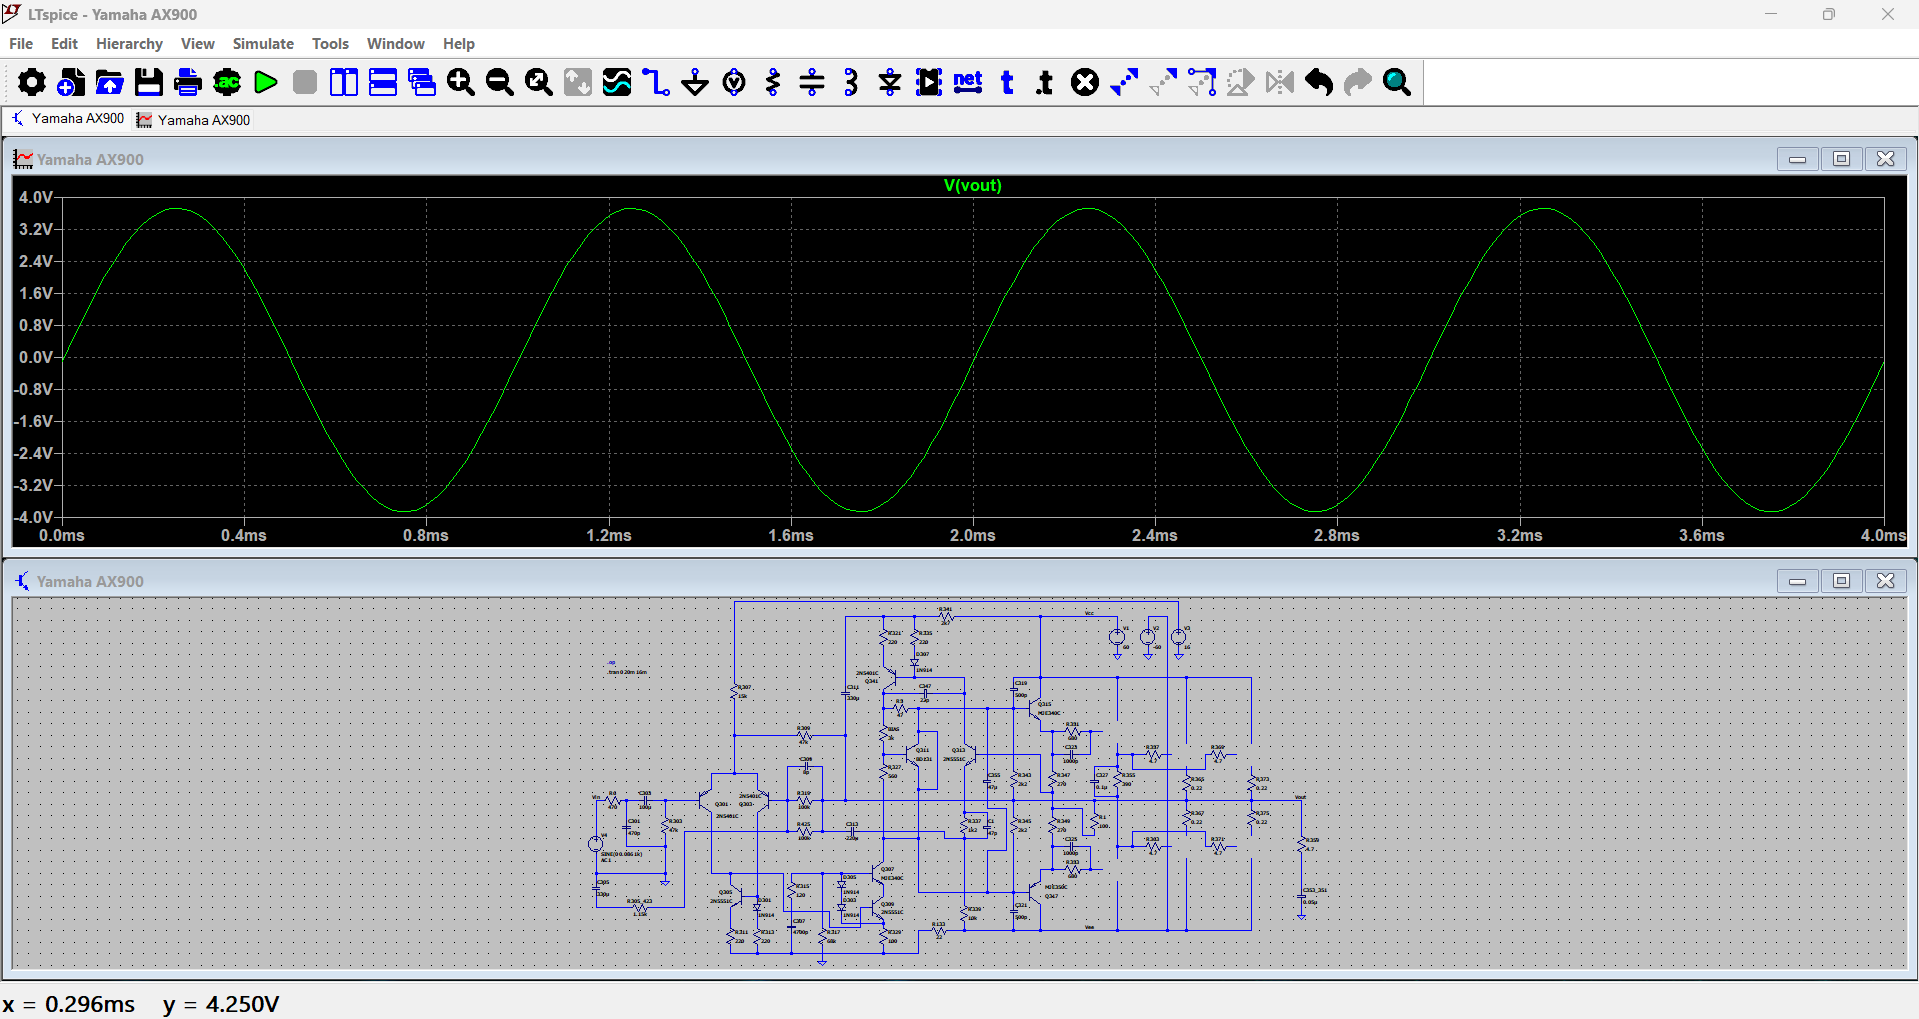
Task: Pick visible traces for the waveform
Action: pyautogui.click(x=617, y=82)
